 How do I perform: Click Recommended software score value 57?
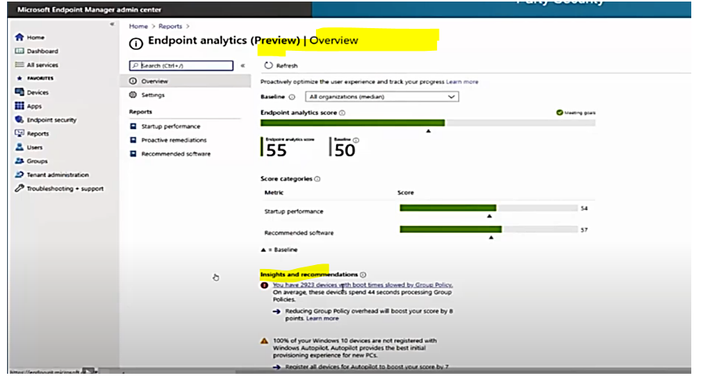pyautogui.click(x=584, y=230)
